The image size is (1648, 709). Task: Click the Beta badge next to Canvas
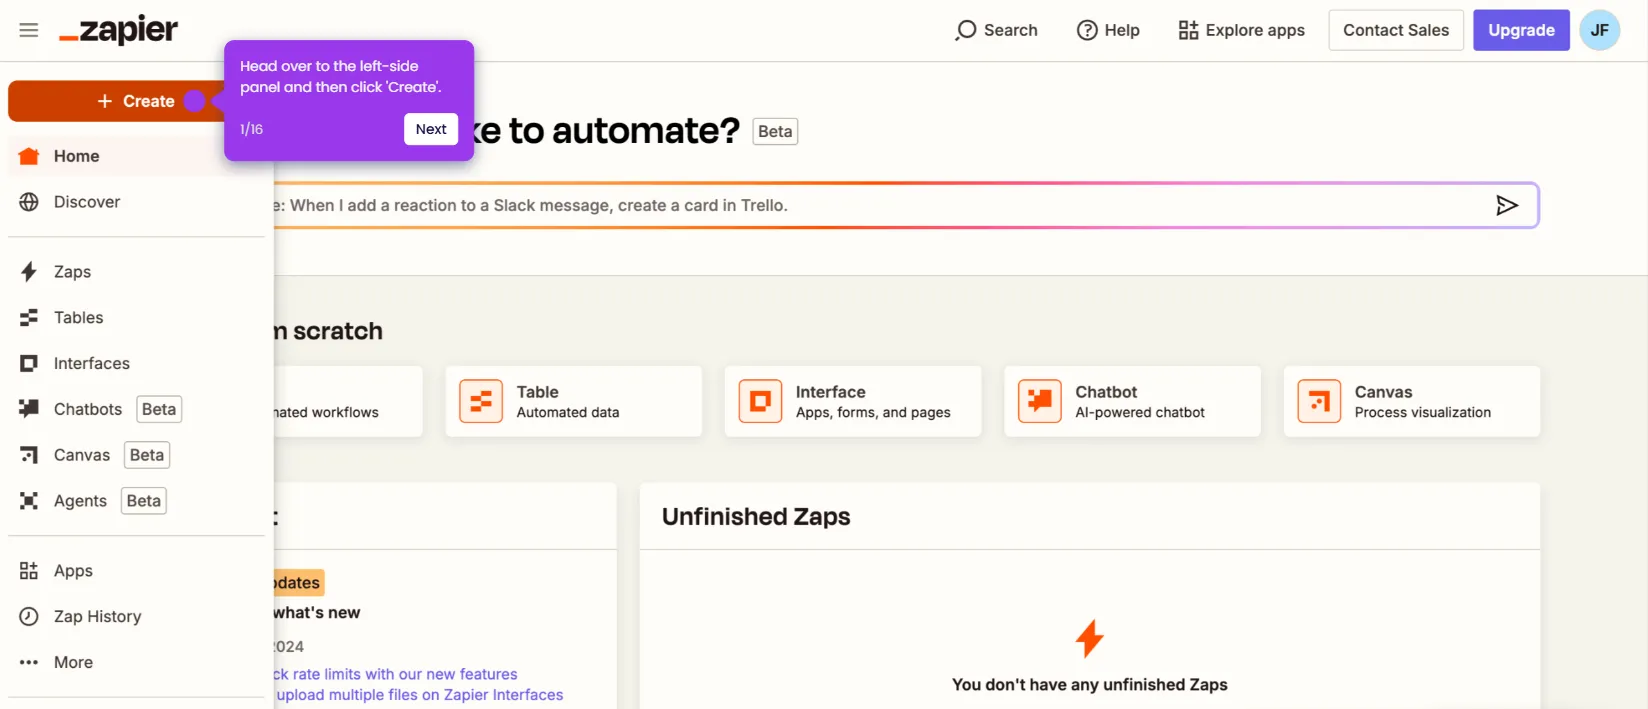point(147,455)
